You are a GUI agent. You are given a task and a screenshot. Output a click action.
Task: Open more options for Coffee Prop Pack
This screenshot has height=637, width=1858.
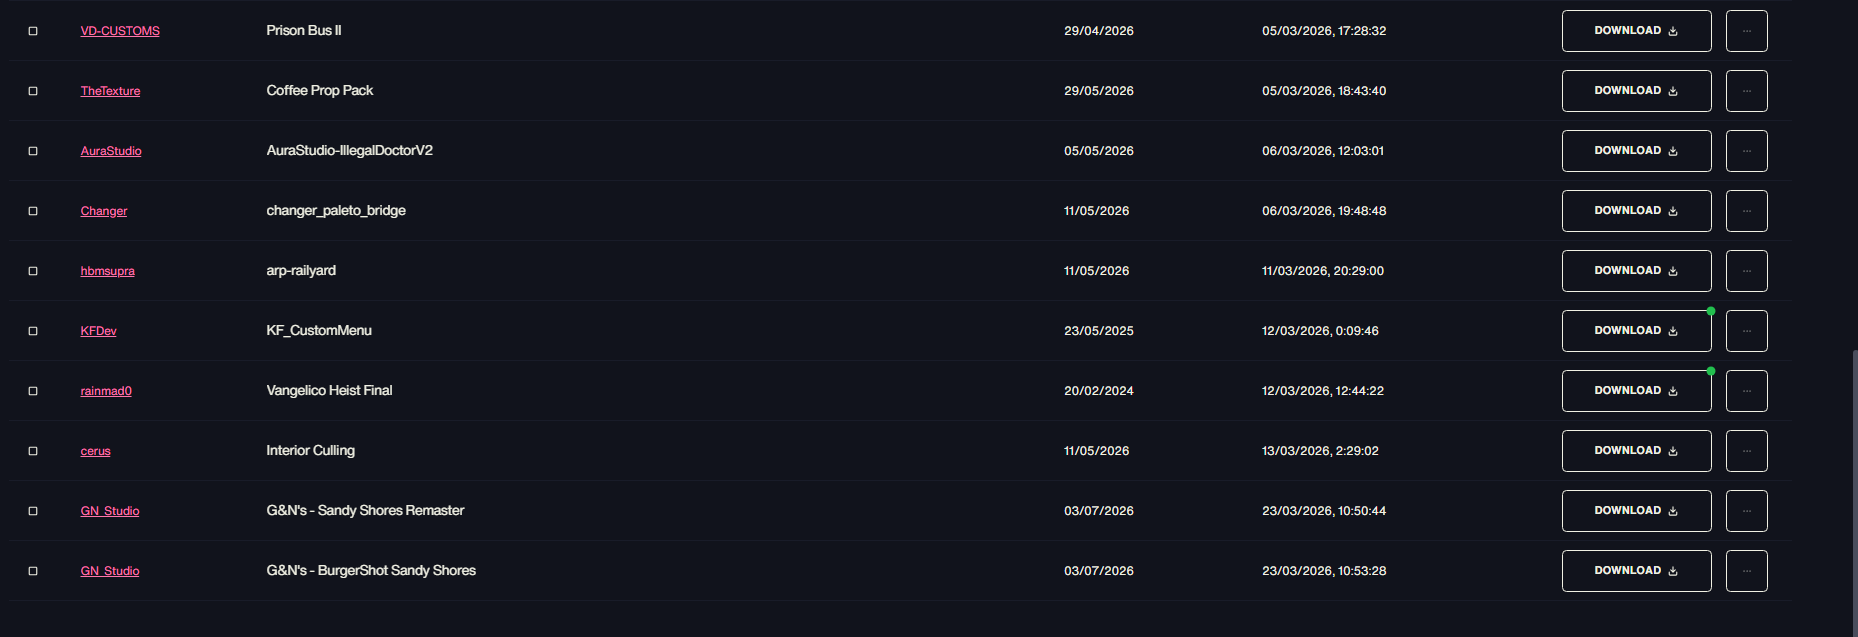1746,91
